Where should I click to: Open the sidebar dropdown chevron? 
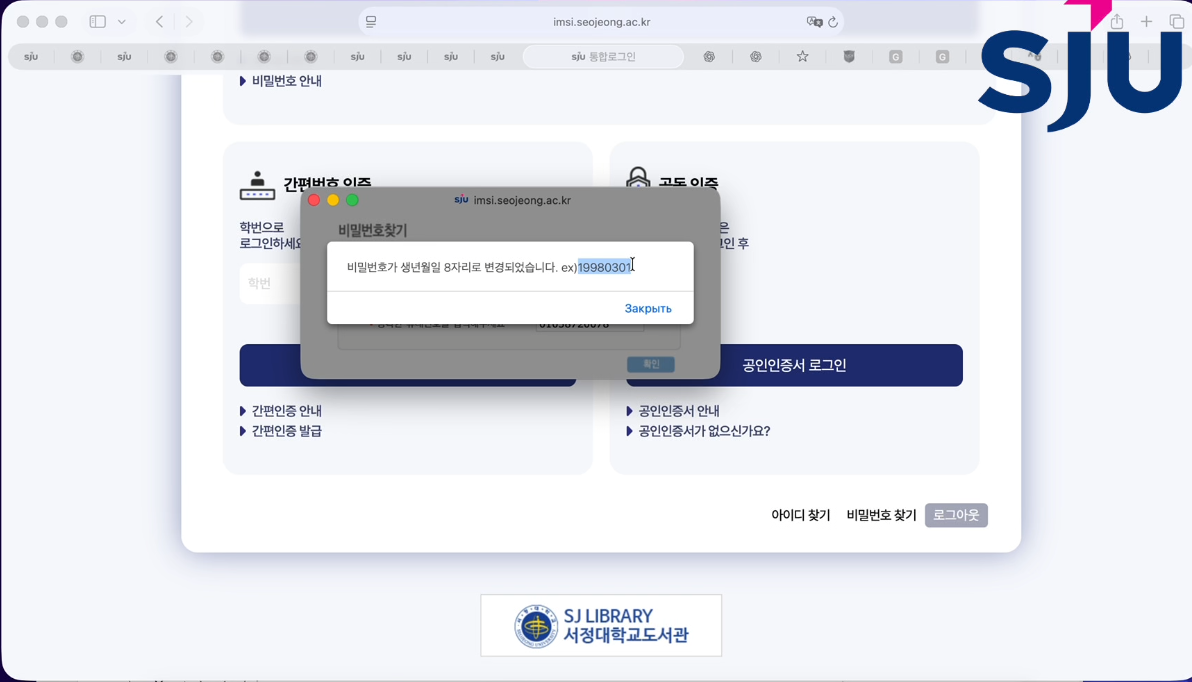[122, 21]
